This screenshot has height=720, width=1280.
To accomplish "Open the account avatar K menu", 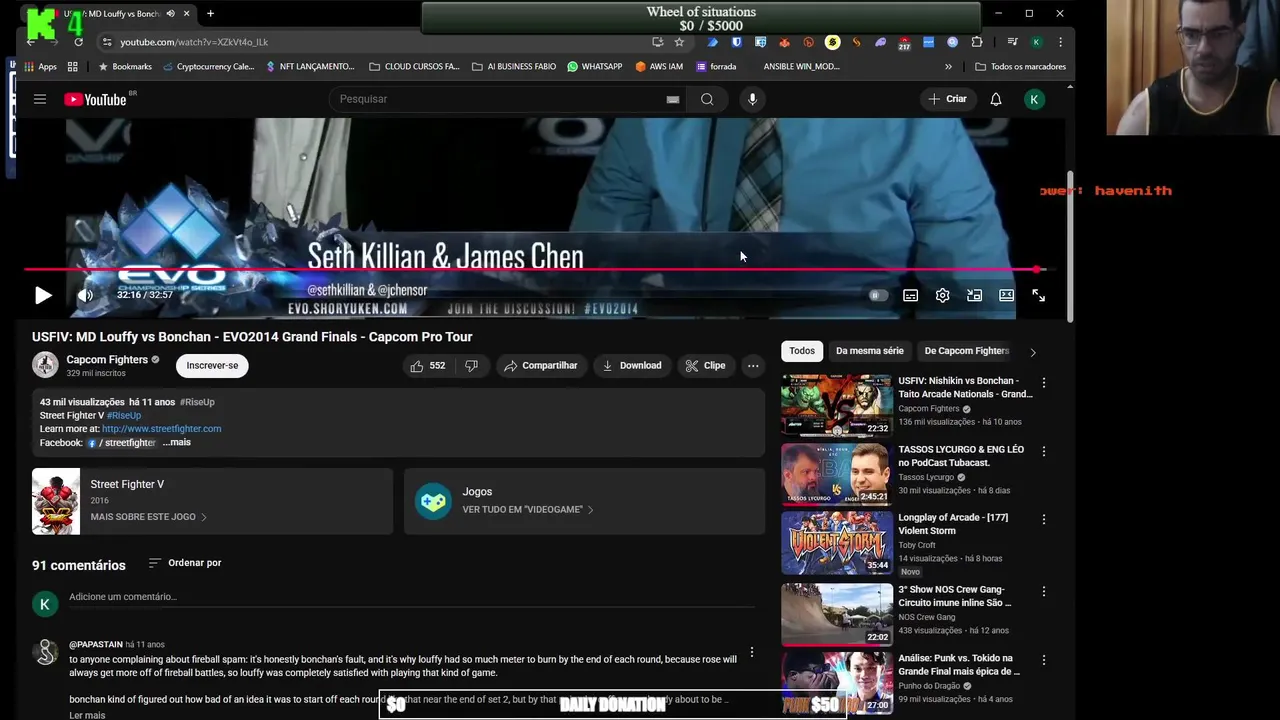I will 1035,99.
